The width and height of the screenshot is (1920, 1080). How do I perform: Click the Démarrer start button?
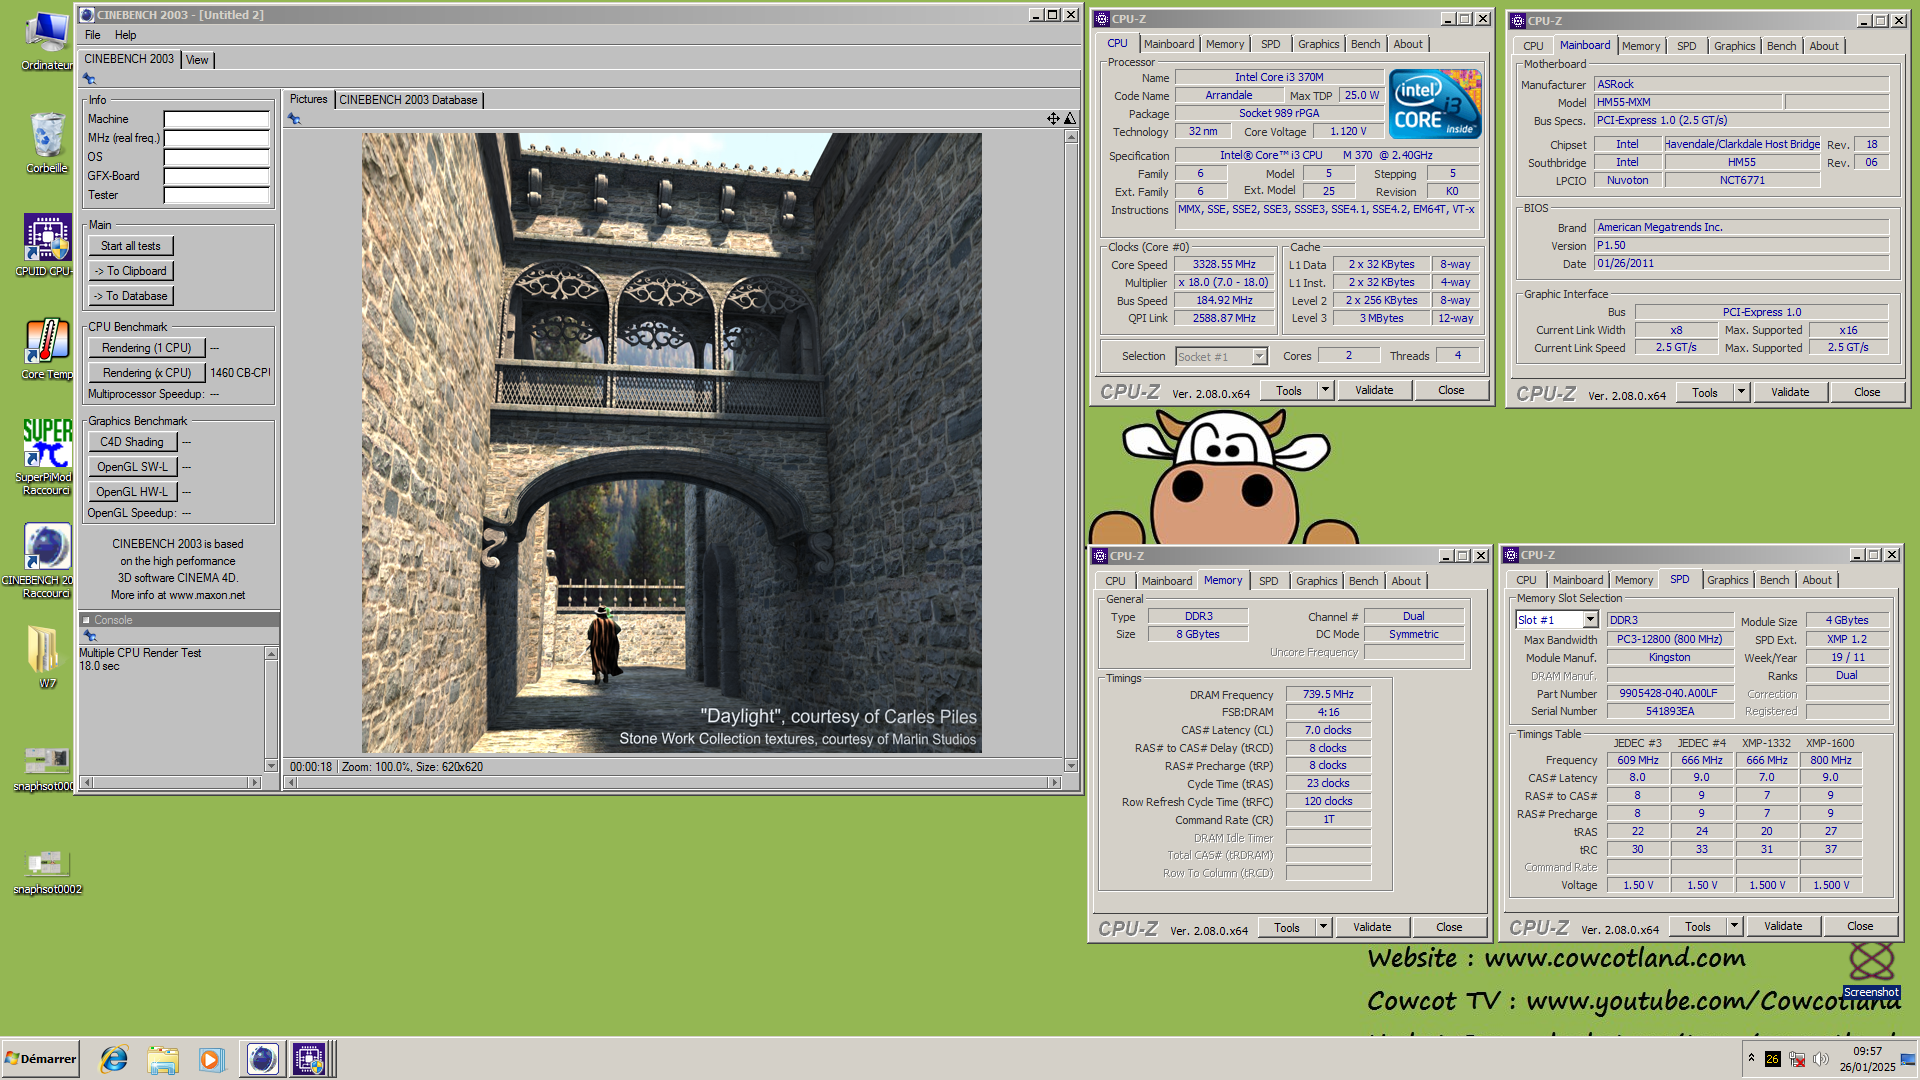pos(40,1058)
